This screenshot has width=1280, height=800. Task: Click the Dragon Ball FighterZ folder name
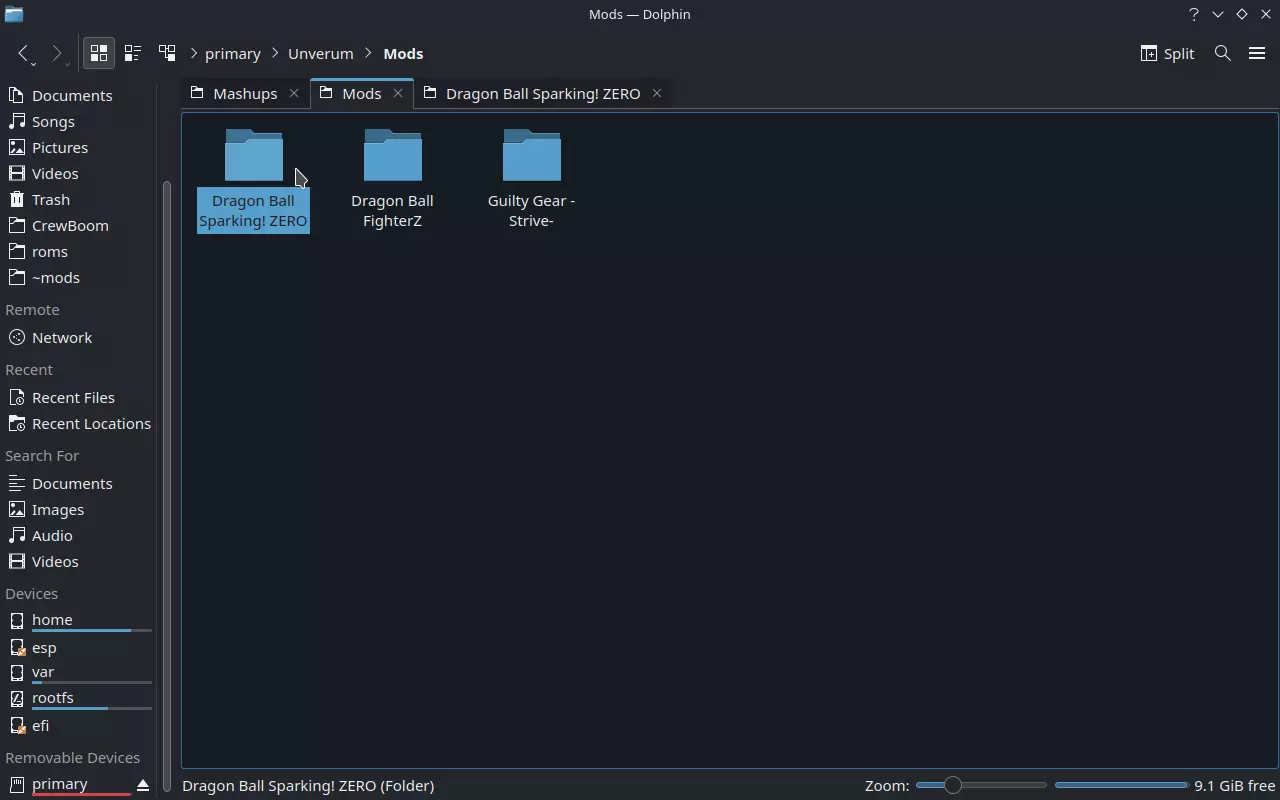[x=392, y=211]
